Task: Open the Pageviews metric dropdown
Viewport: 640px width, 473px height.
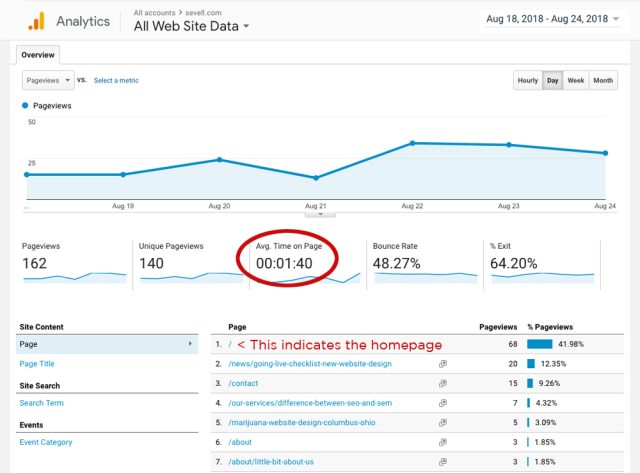Action: (48, 80)
